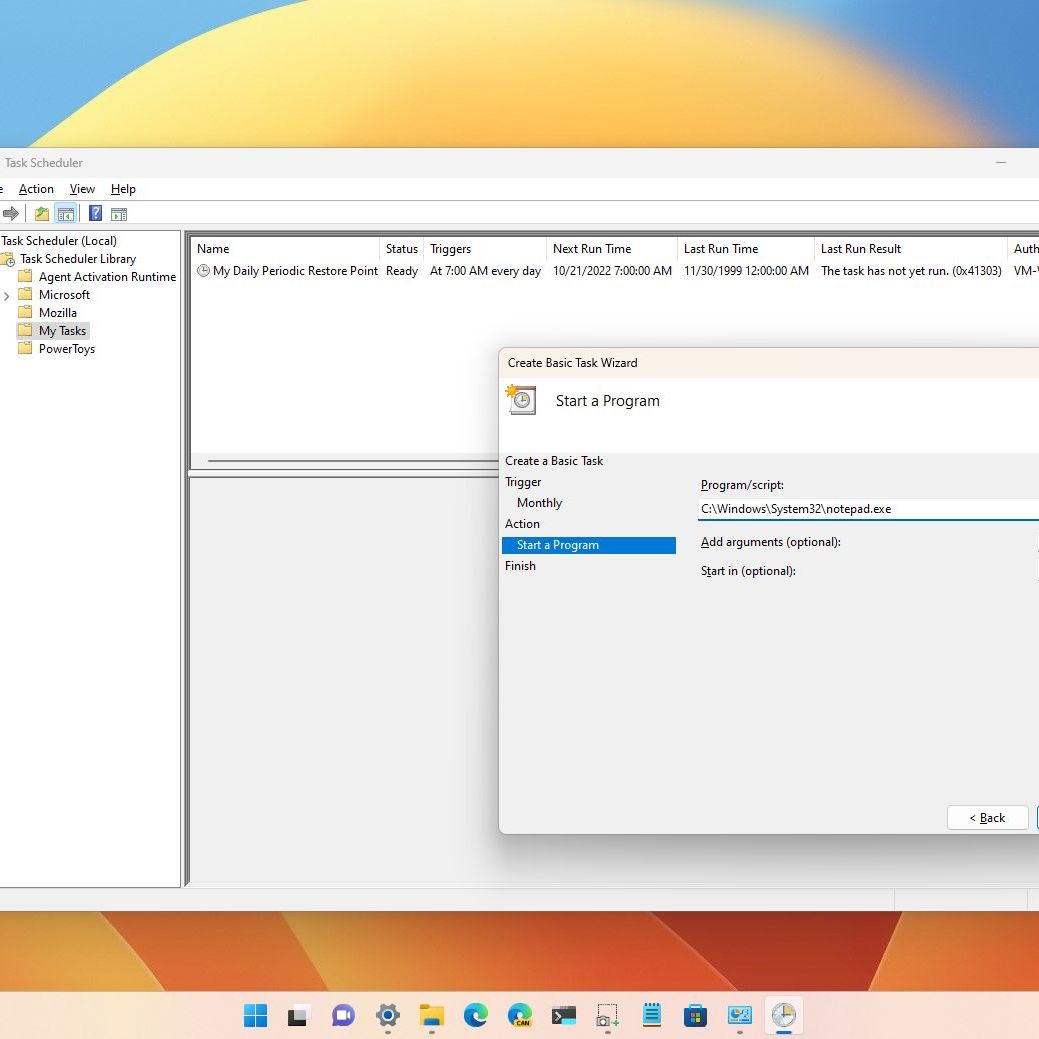The height and width of the screenshot is (1039, 1039).
Task: Click the Task Scheduler Library folder icon
Action: [8, 259]
